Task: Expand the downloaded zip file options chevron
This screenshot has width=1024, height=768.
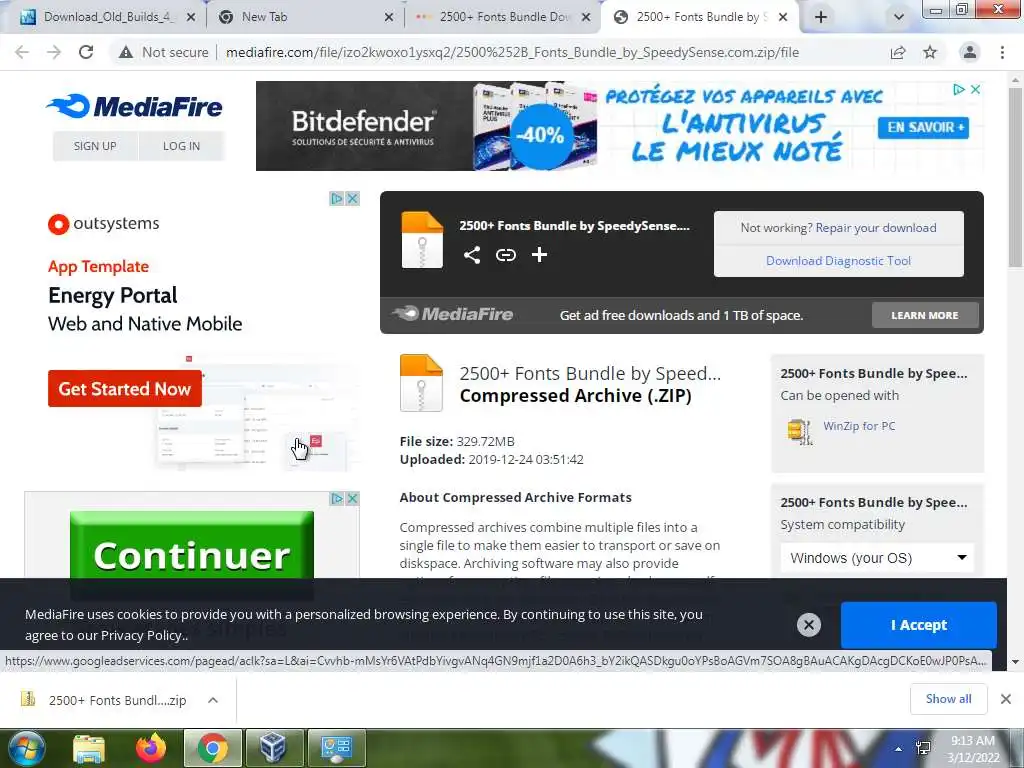Action: pyautogui.click(x=213, y=700)
